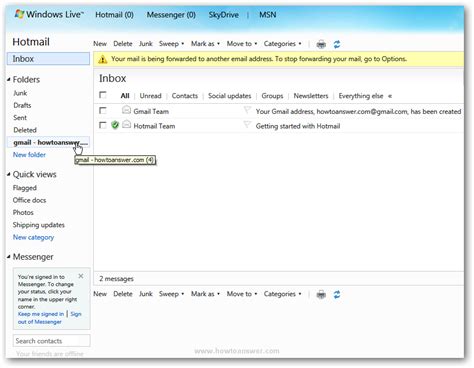Open Messenger (0) in top navigation
The image size is (474, 368).
click(171, 15)
